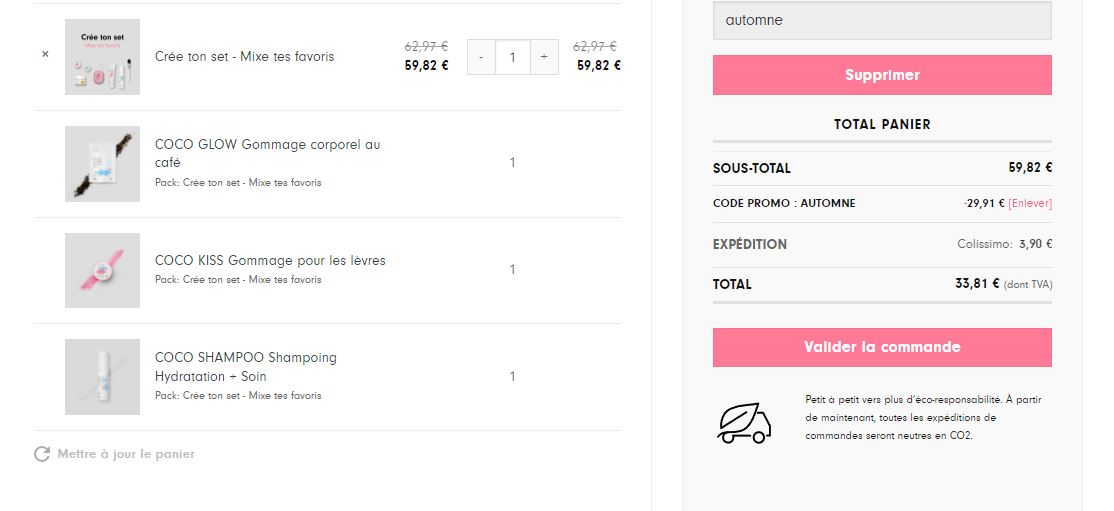Click the eco delivery truck icon

point(744,424)
